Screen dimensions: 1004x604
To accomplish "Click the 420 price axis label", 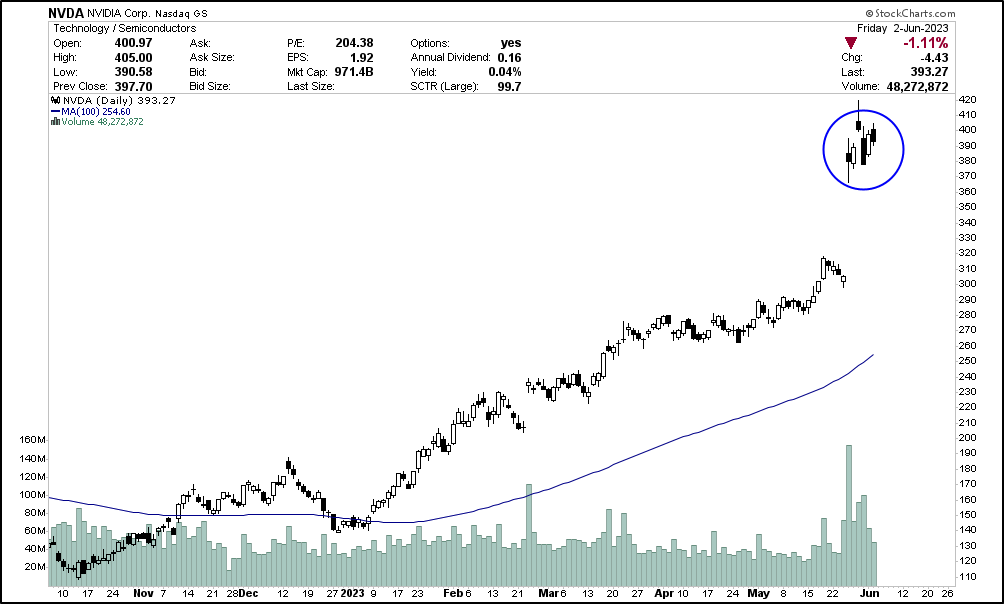I will [967, 99].
